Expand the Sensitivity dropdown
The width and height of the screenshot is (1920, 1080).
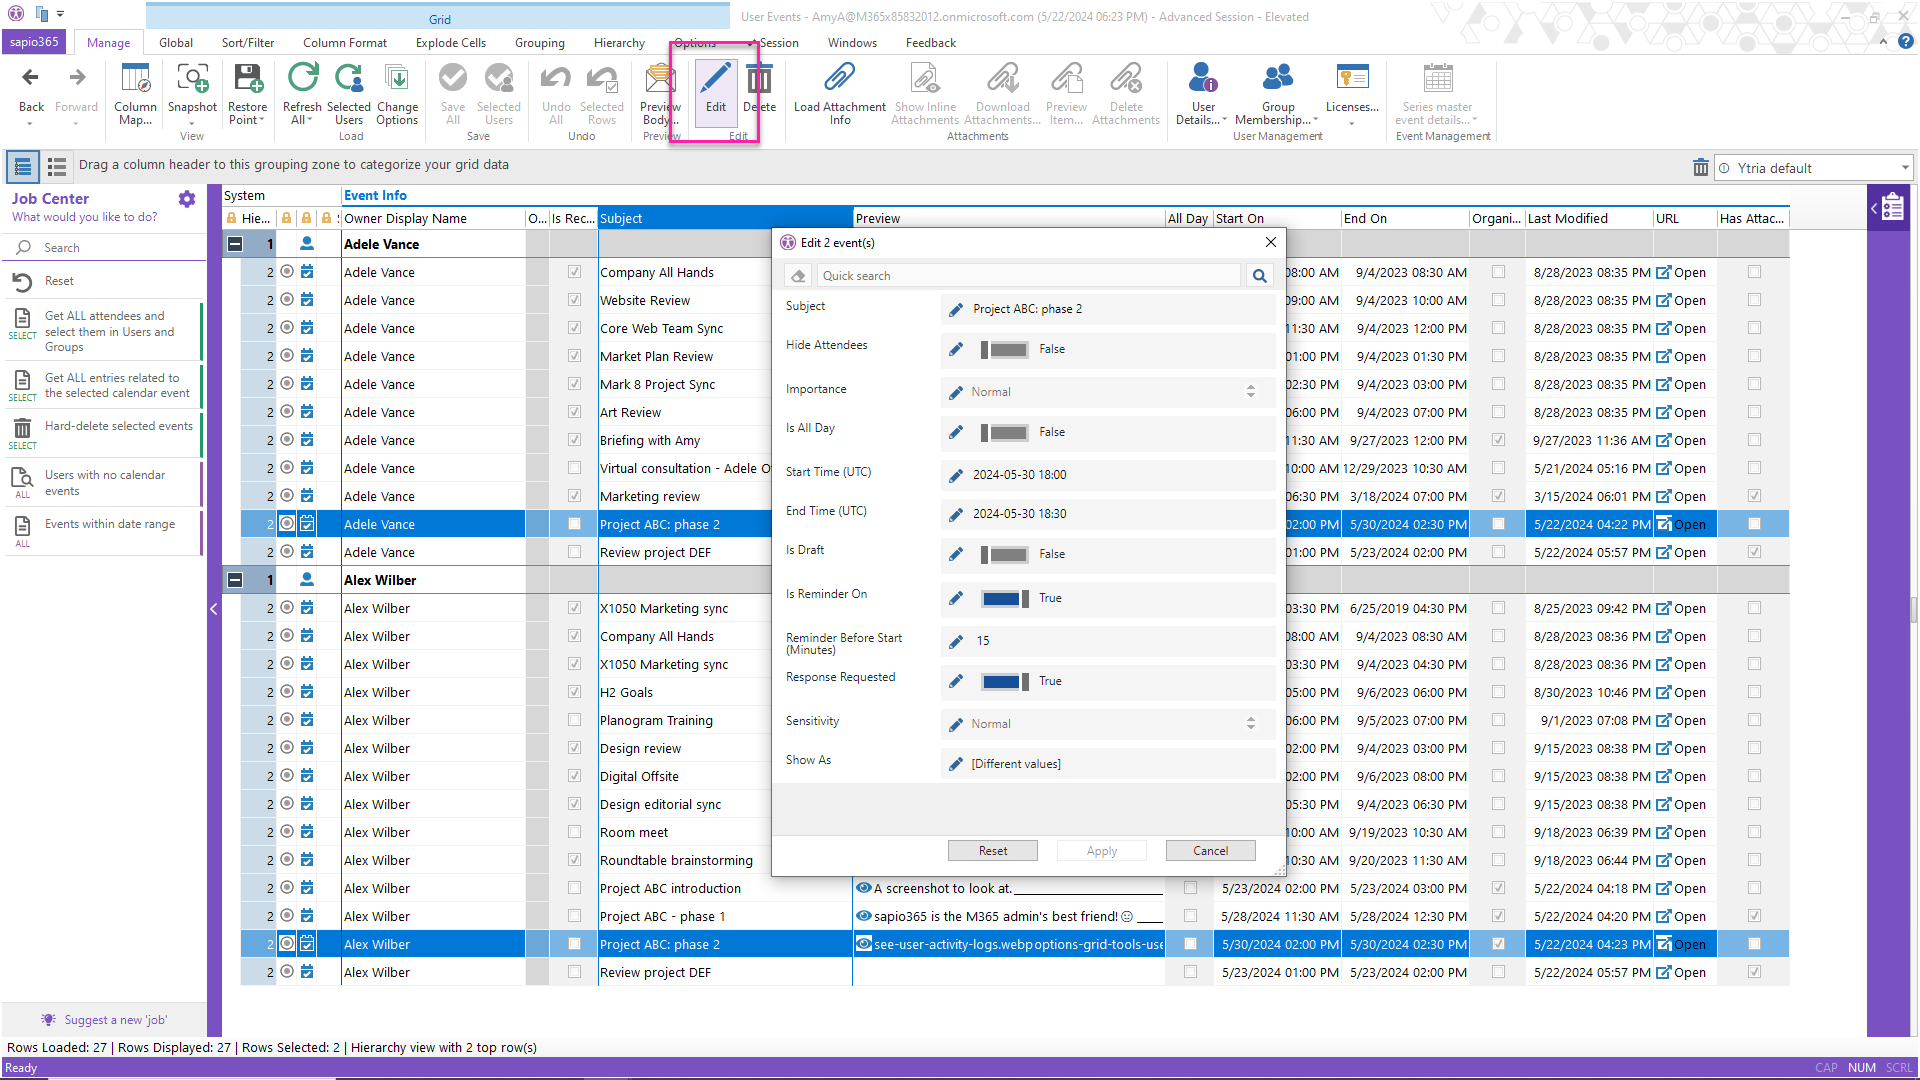click(1251, 723)
